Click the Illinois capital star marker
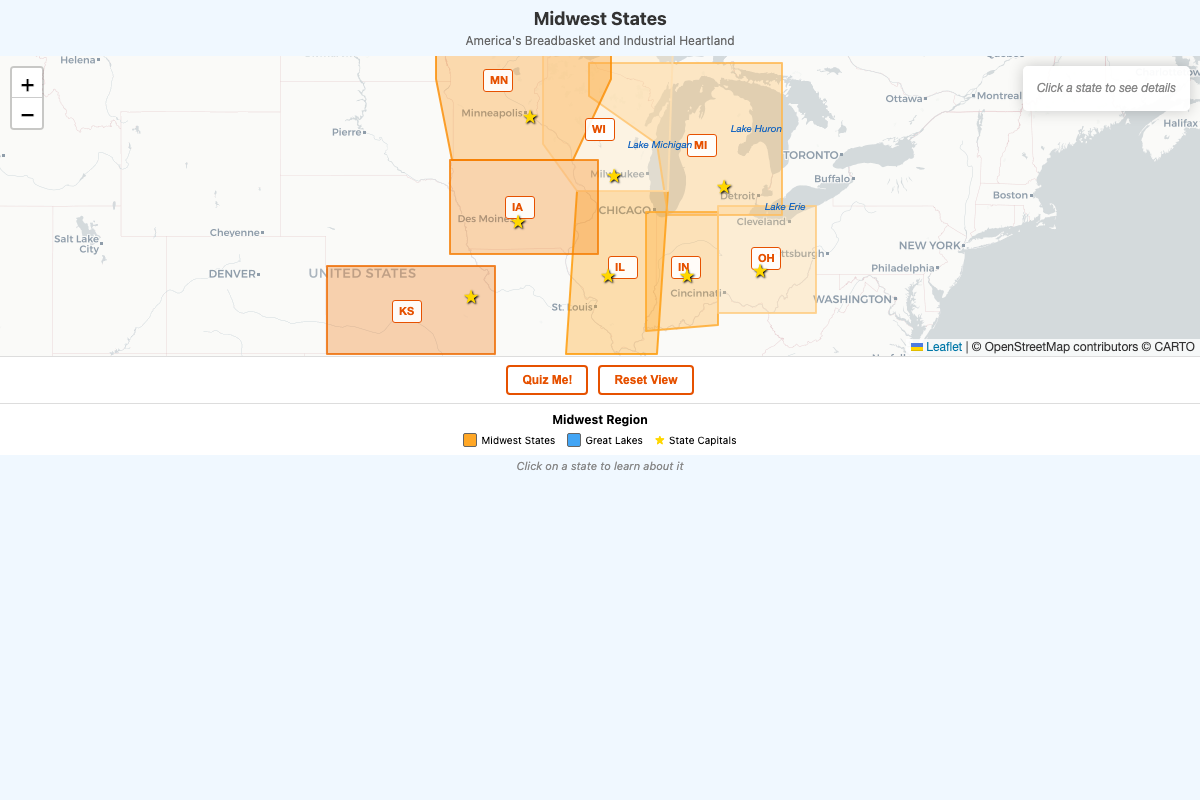Viewport: 1200px width, 800px height. (607, 276)
